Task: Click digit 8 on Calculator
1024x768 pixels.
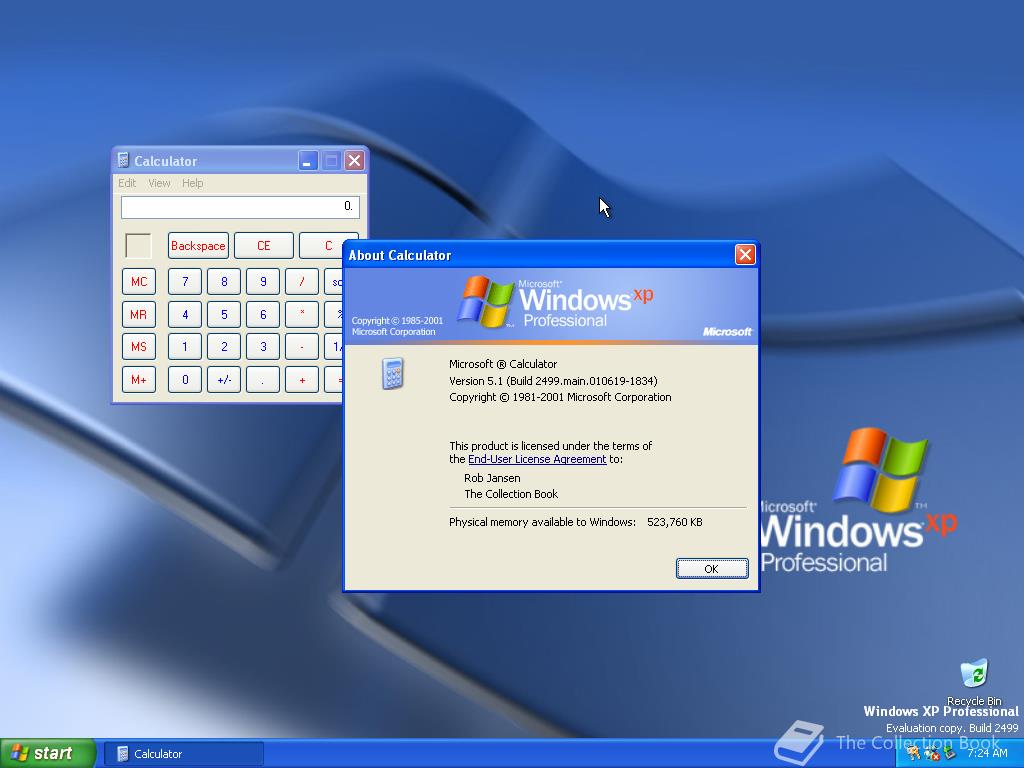Action: (224, 281)
